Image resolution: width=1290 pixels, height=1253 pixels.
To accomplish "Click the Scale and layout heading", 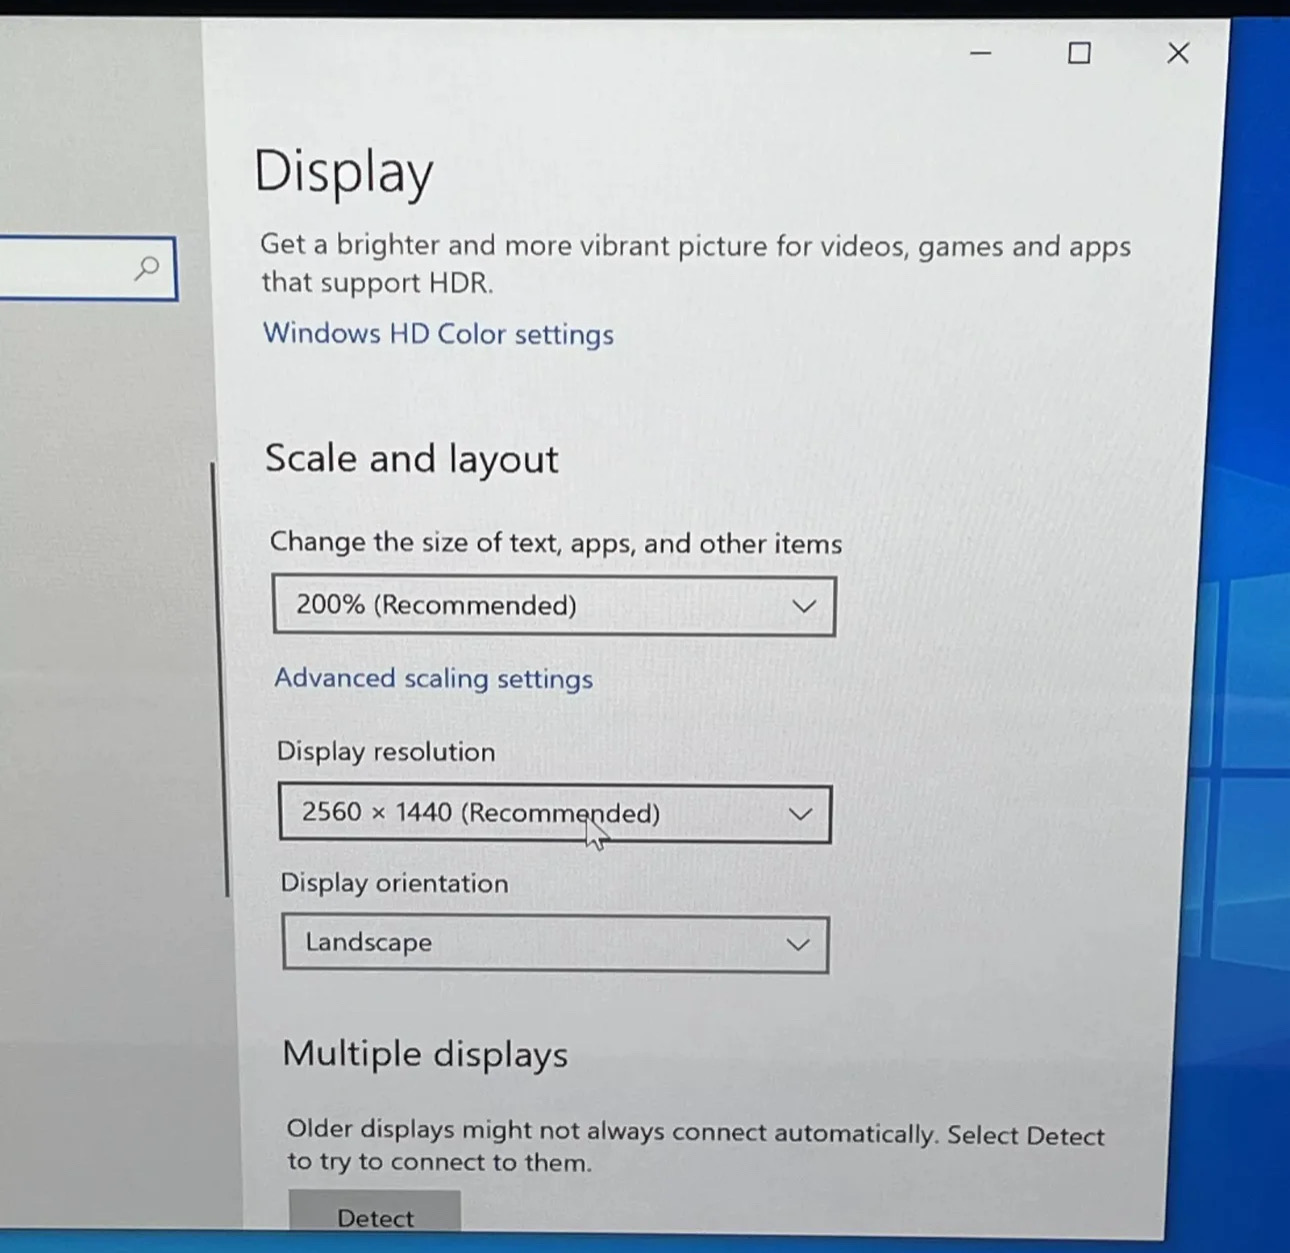I will click(411, 459).
